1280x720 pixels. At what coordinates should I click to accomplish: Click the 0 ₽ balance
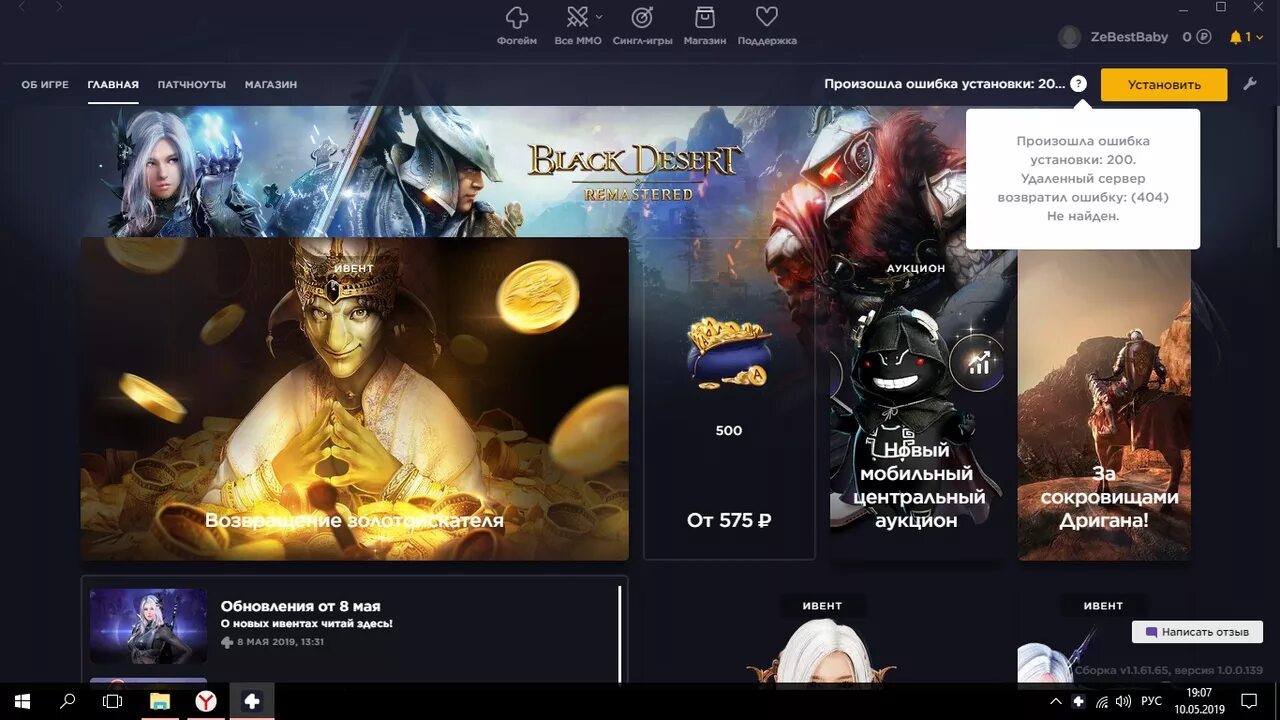(1197, 37)
